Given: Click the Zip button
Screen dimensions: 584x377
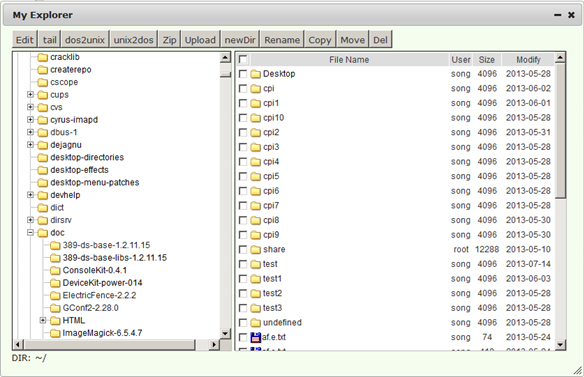Looking at the screenshot, I should pyautogui.click(x=169, y=40).
